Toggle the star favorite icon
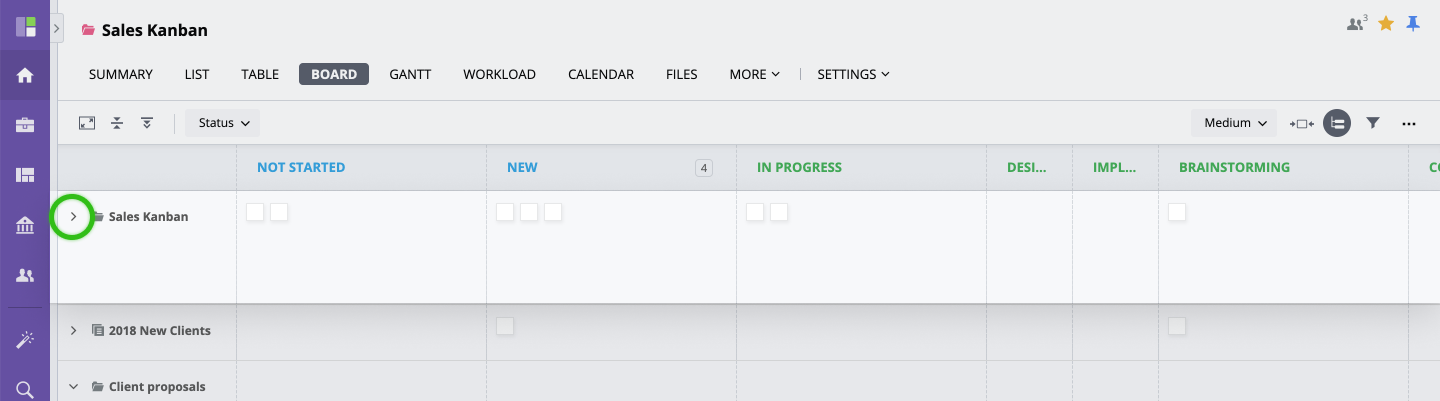Screen dimensions: 1440x401 tap(1386, 23)
